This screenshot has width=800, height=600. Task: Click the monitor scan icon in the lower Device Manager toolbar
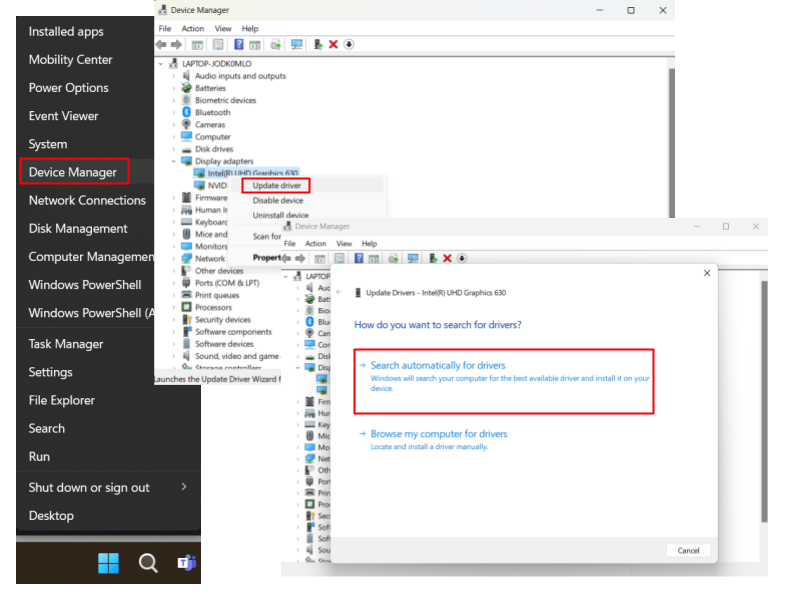[413, 259]
